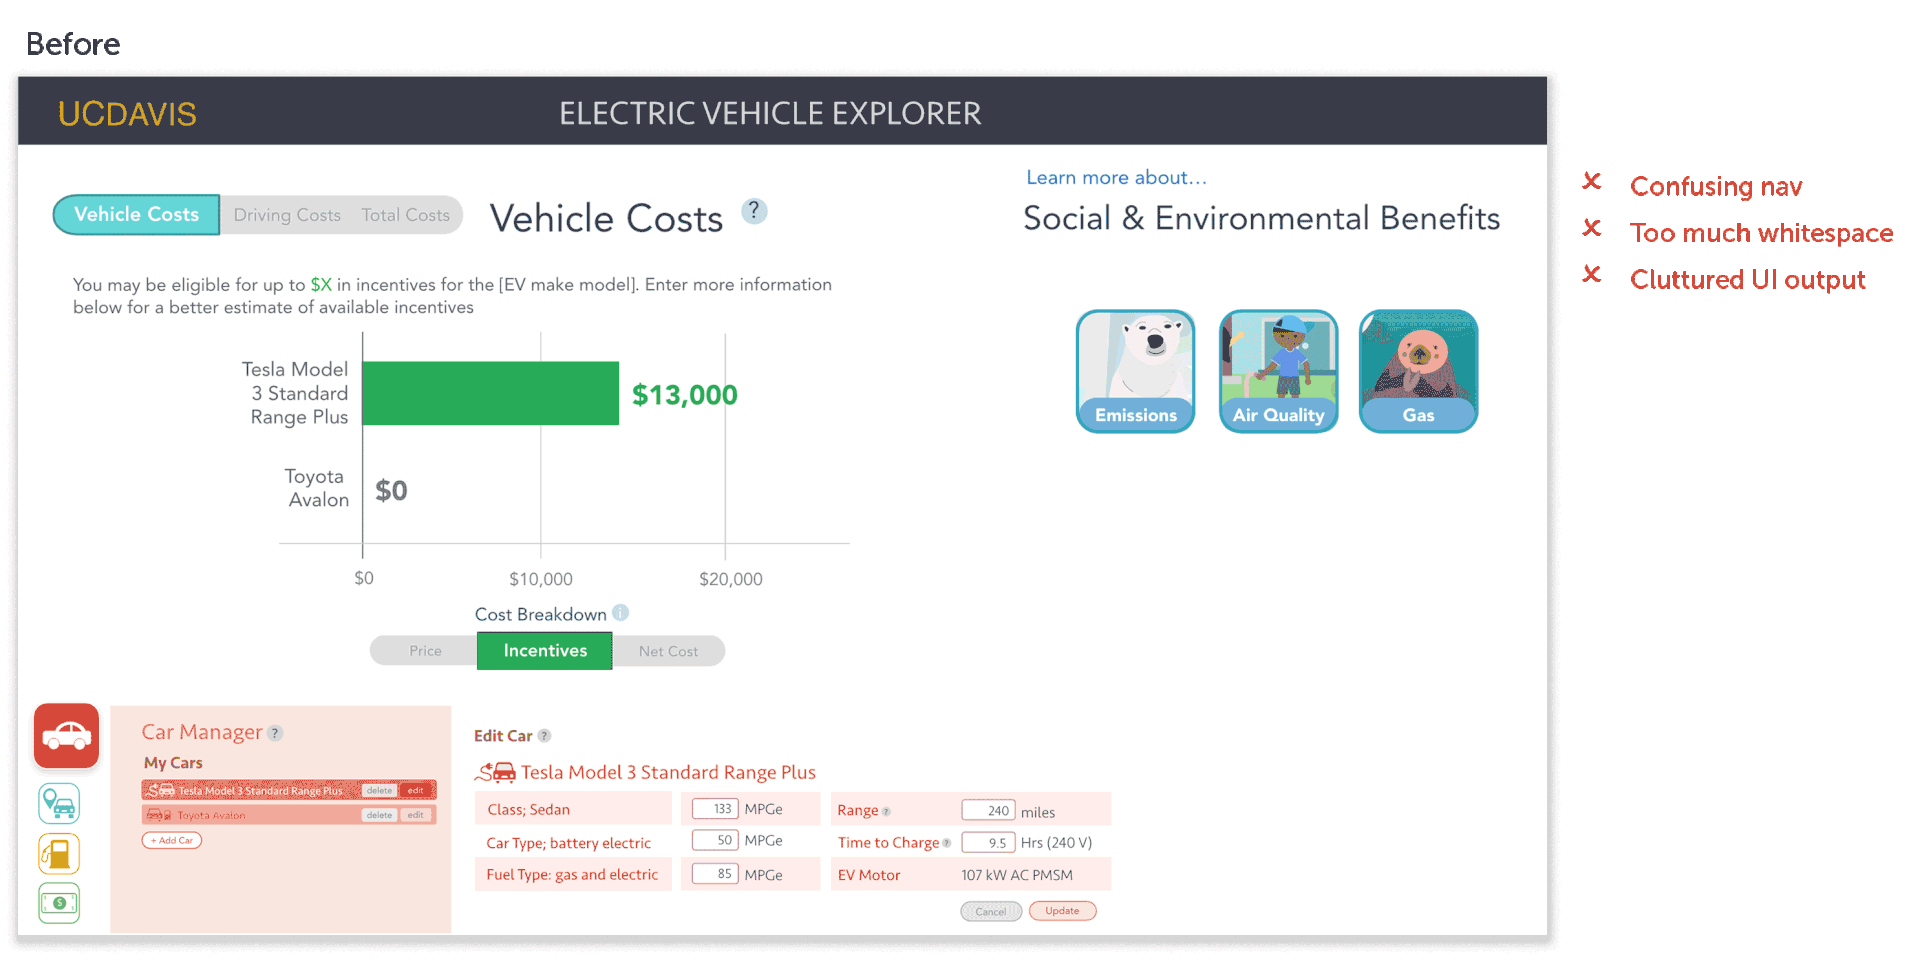Click the My Cars heading
Screen dimensions: 1920x966
173,763
